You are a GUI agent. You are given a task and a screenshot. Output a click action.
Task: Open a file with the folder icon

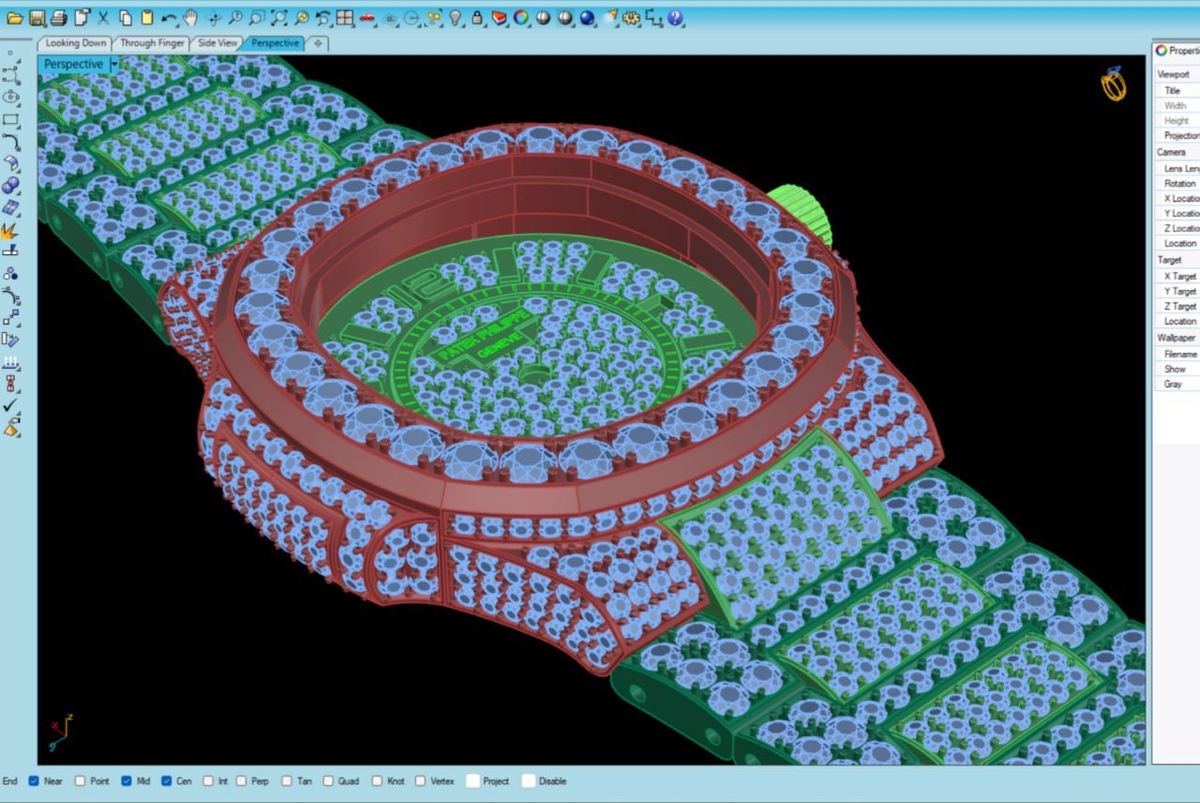[x=15, y=18]
